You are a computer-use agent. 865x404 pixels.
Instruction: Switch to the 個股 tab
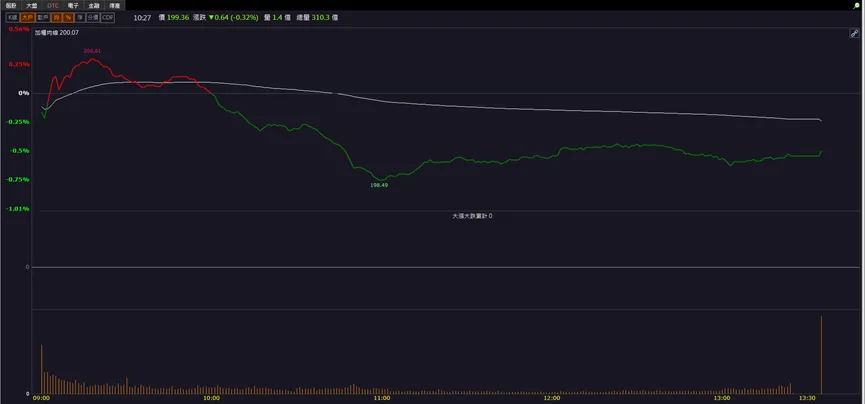[11, 6]
